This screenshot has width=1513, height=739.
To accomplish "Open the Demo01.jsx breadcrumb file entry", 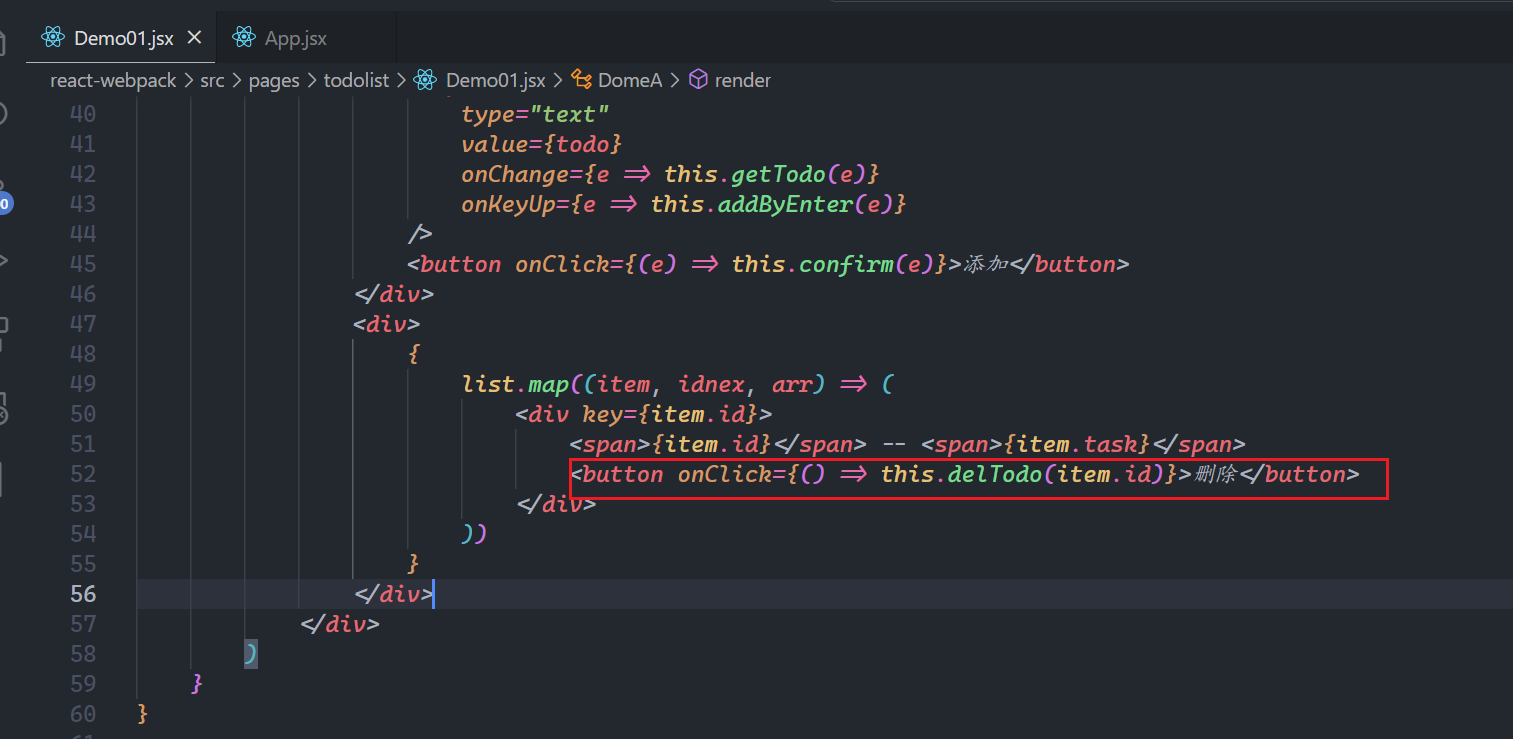I will (x=496, y=80).
